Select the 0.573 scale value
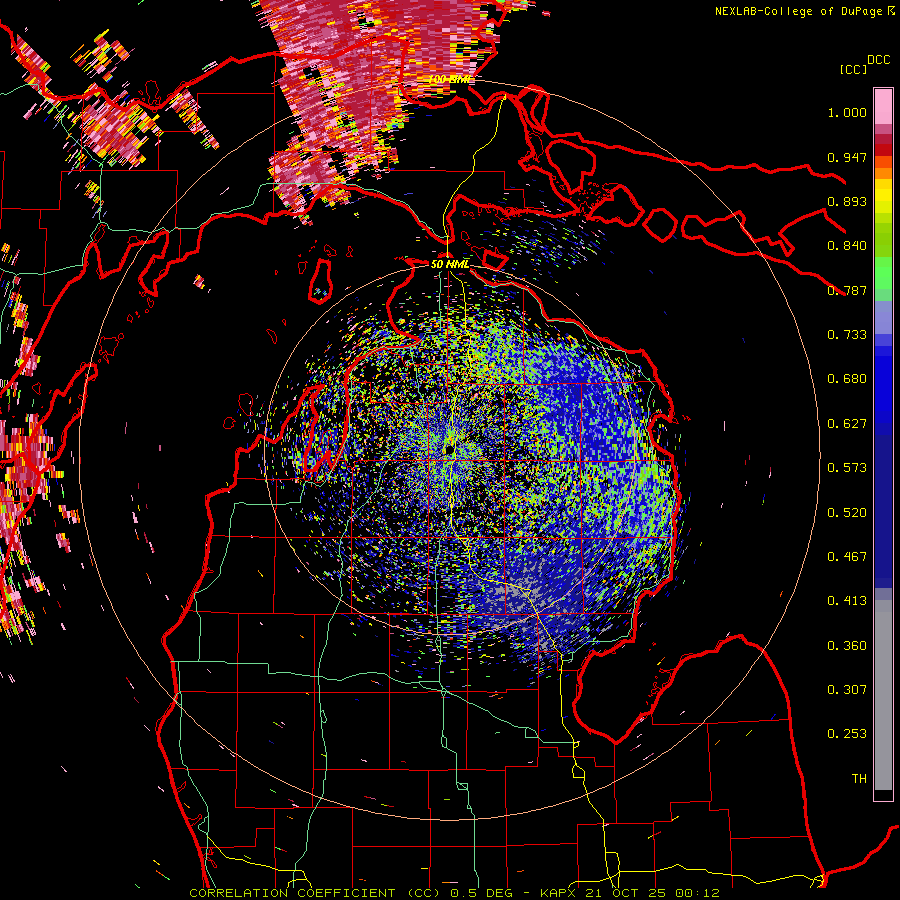The height and width of the screenshot is (900, 900). point(847,468)
